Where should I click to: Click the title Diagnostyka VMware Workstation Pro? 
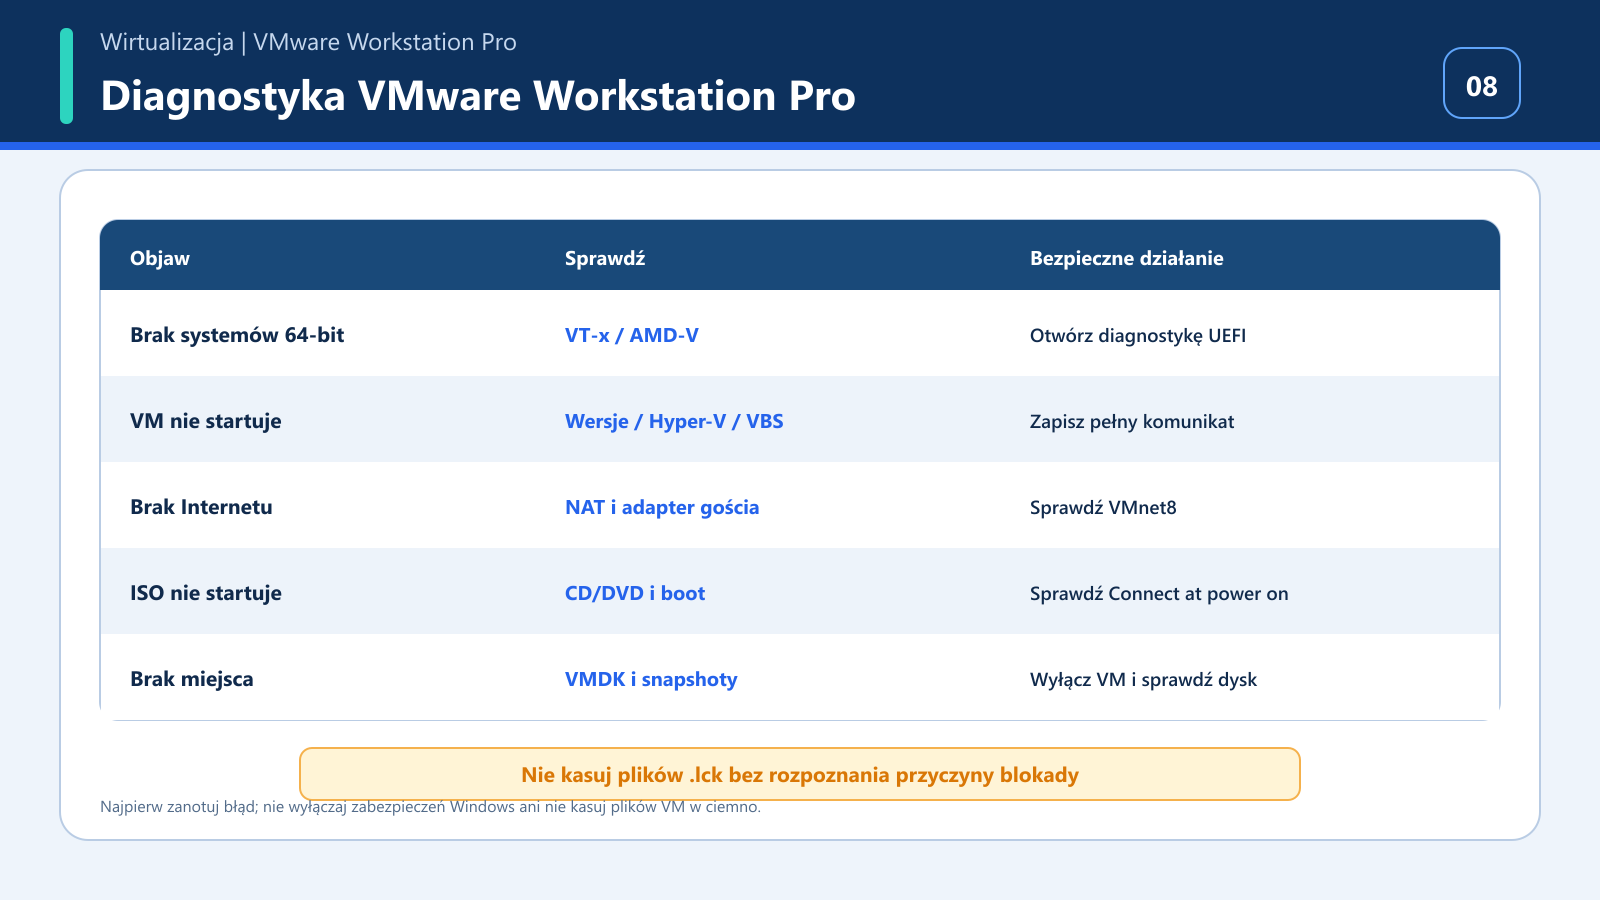[x=478, y=96]
